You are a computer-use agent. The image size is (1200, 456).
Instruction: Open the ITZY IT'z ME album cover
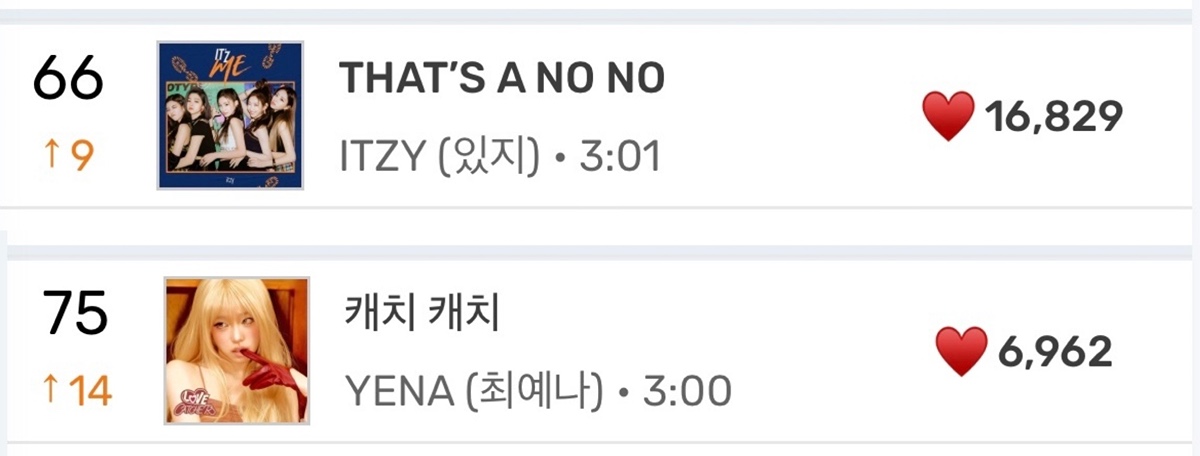pyautogui.click(x=230, y=115)
